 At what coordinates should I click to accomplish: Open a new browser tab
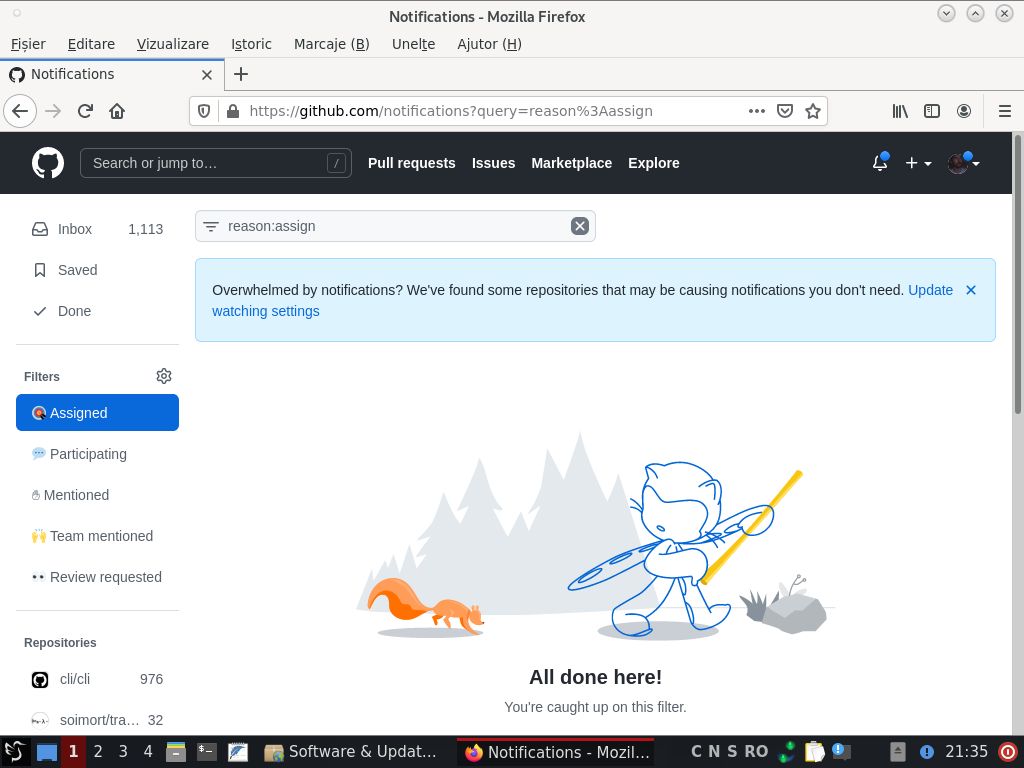pos(241,74)
